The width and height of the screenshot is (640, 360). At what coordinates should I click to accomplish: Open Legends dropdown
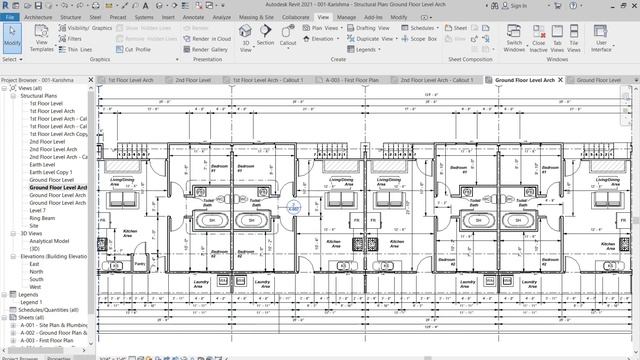click(x=364, y=49)
